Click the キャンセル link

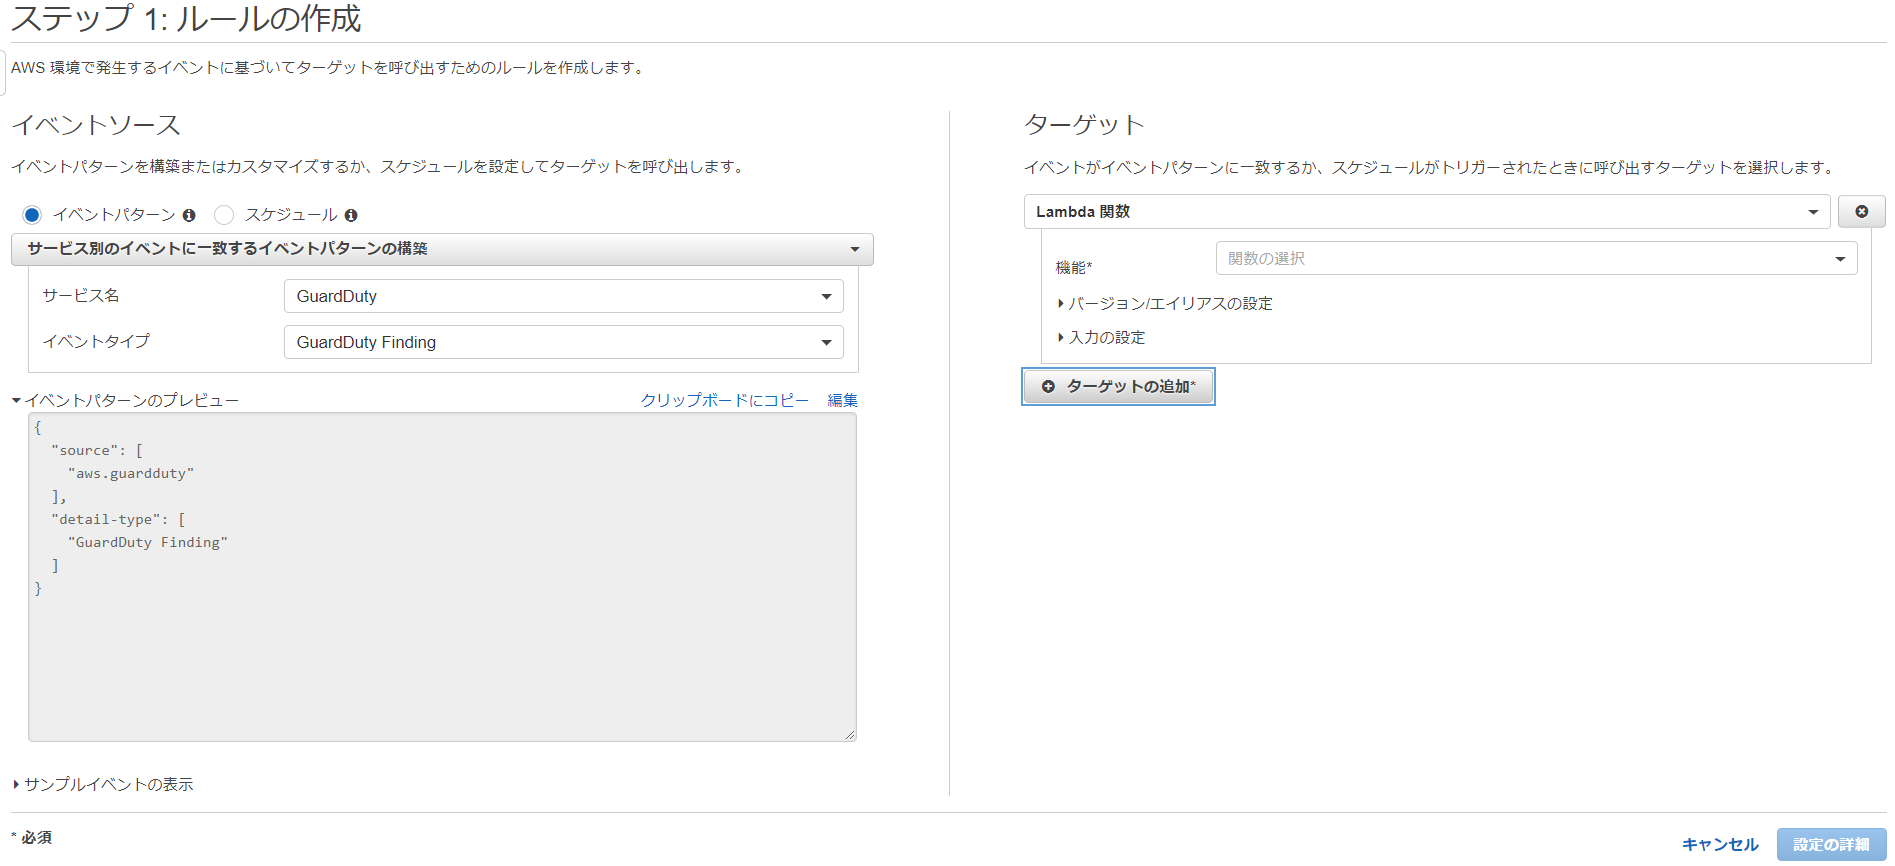[1719, 844]
